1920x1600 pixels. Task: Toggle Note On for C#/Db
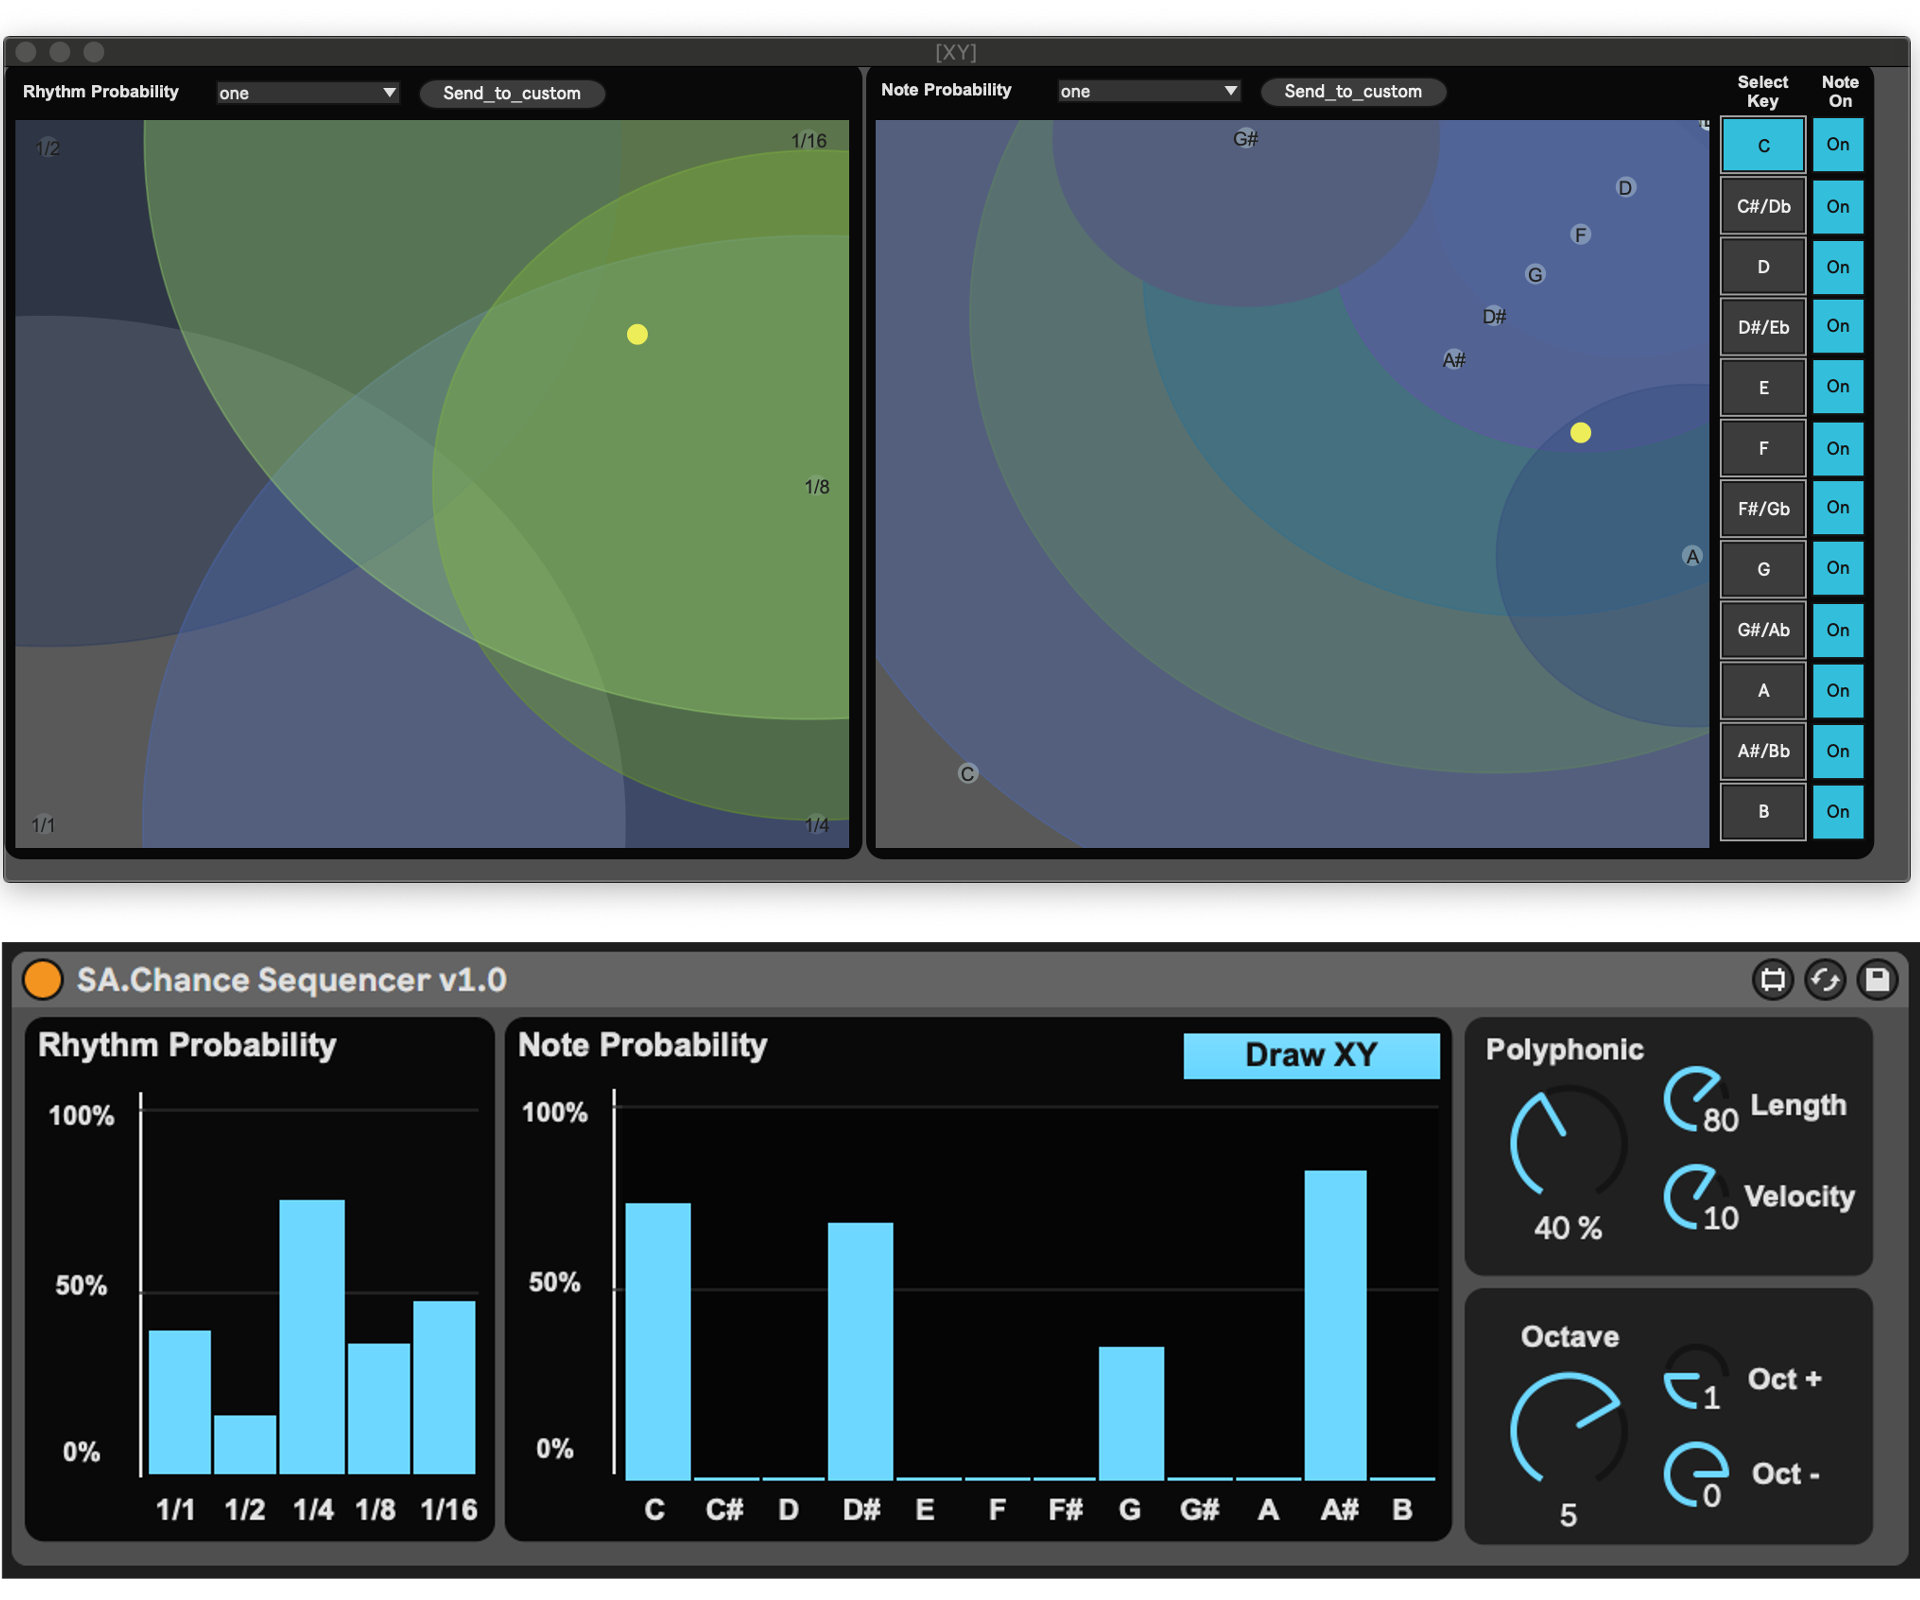pos(1837,207)
